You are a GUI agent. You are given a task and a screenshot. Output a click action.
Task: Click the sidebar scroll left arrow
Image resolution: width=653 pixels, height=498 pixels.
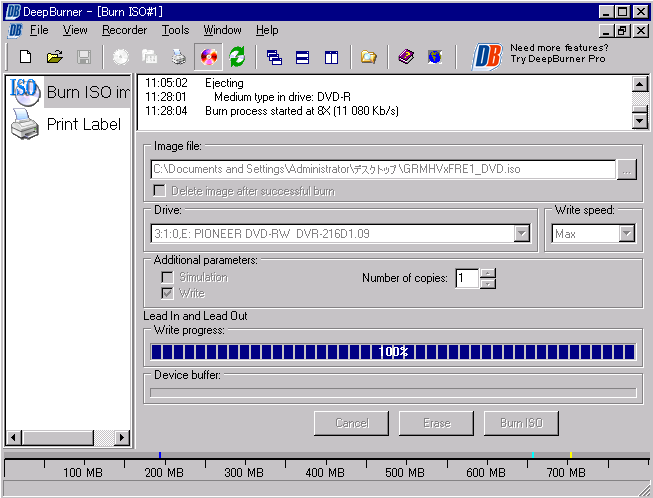coord(14,438)
